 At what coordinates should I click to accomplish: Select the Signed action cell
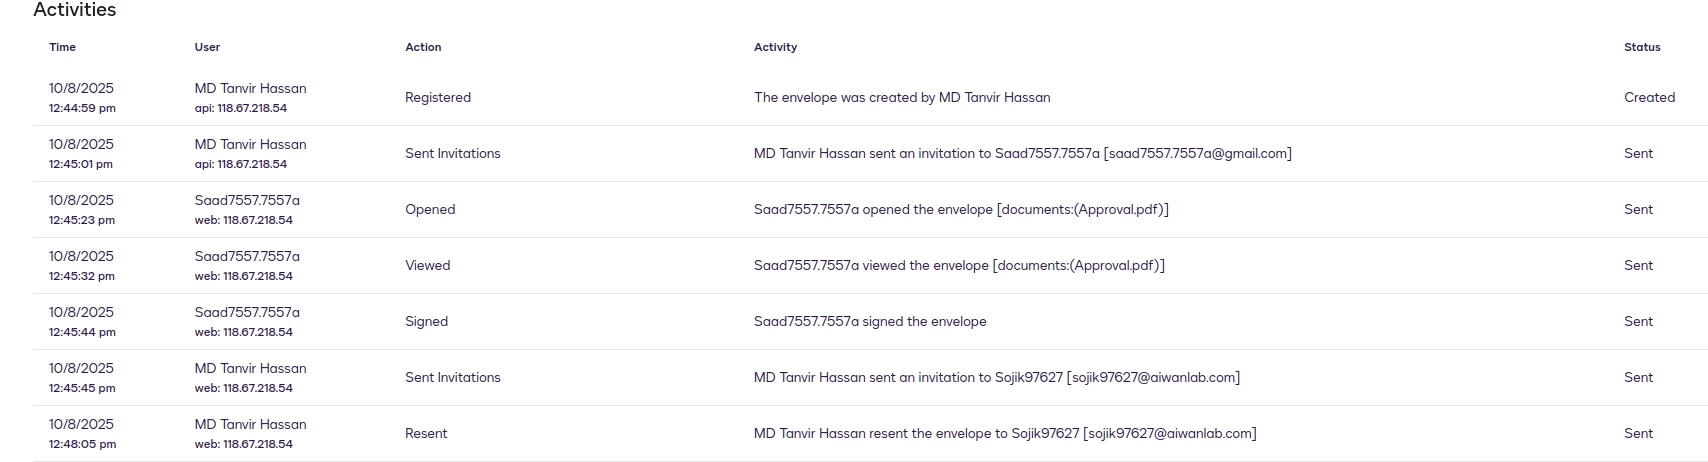(426, 321)
